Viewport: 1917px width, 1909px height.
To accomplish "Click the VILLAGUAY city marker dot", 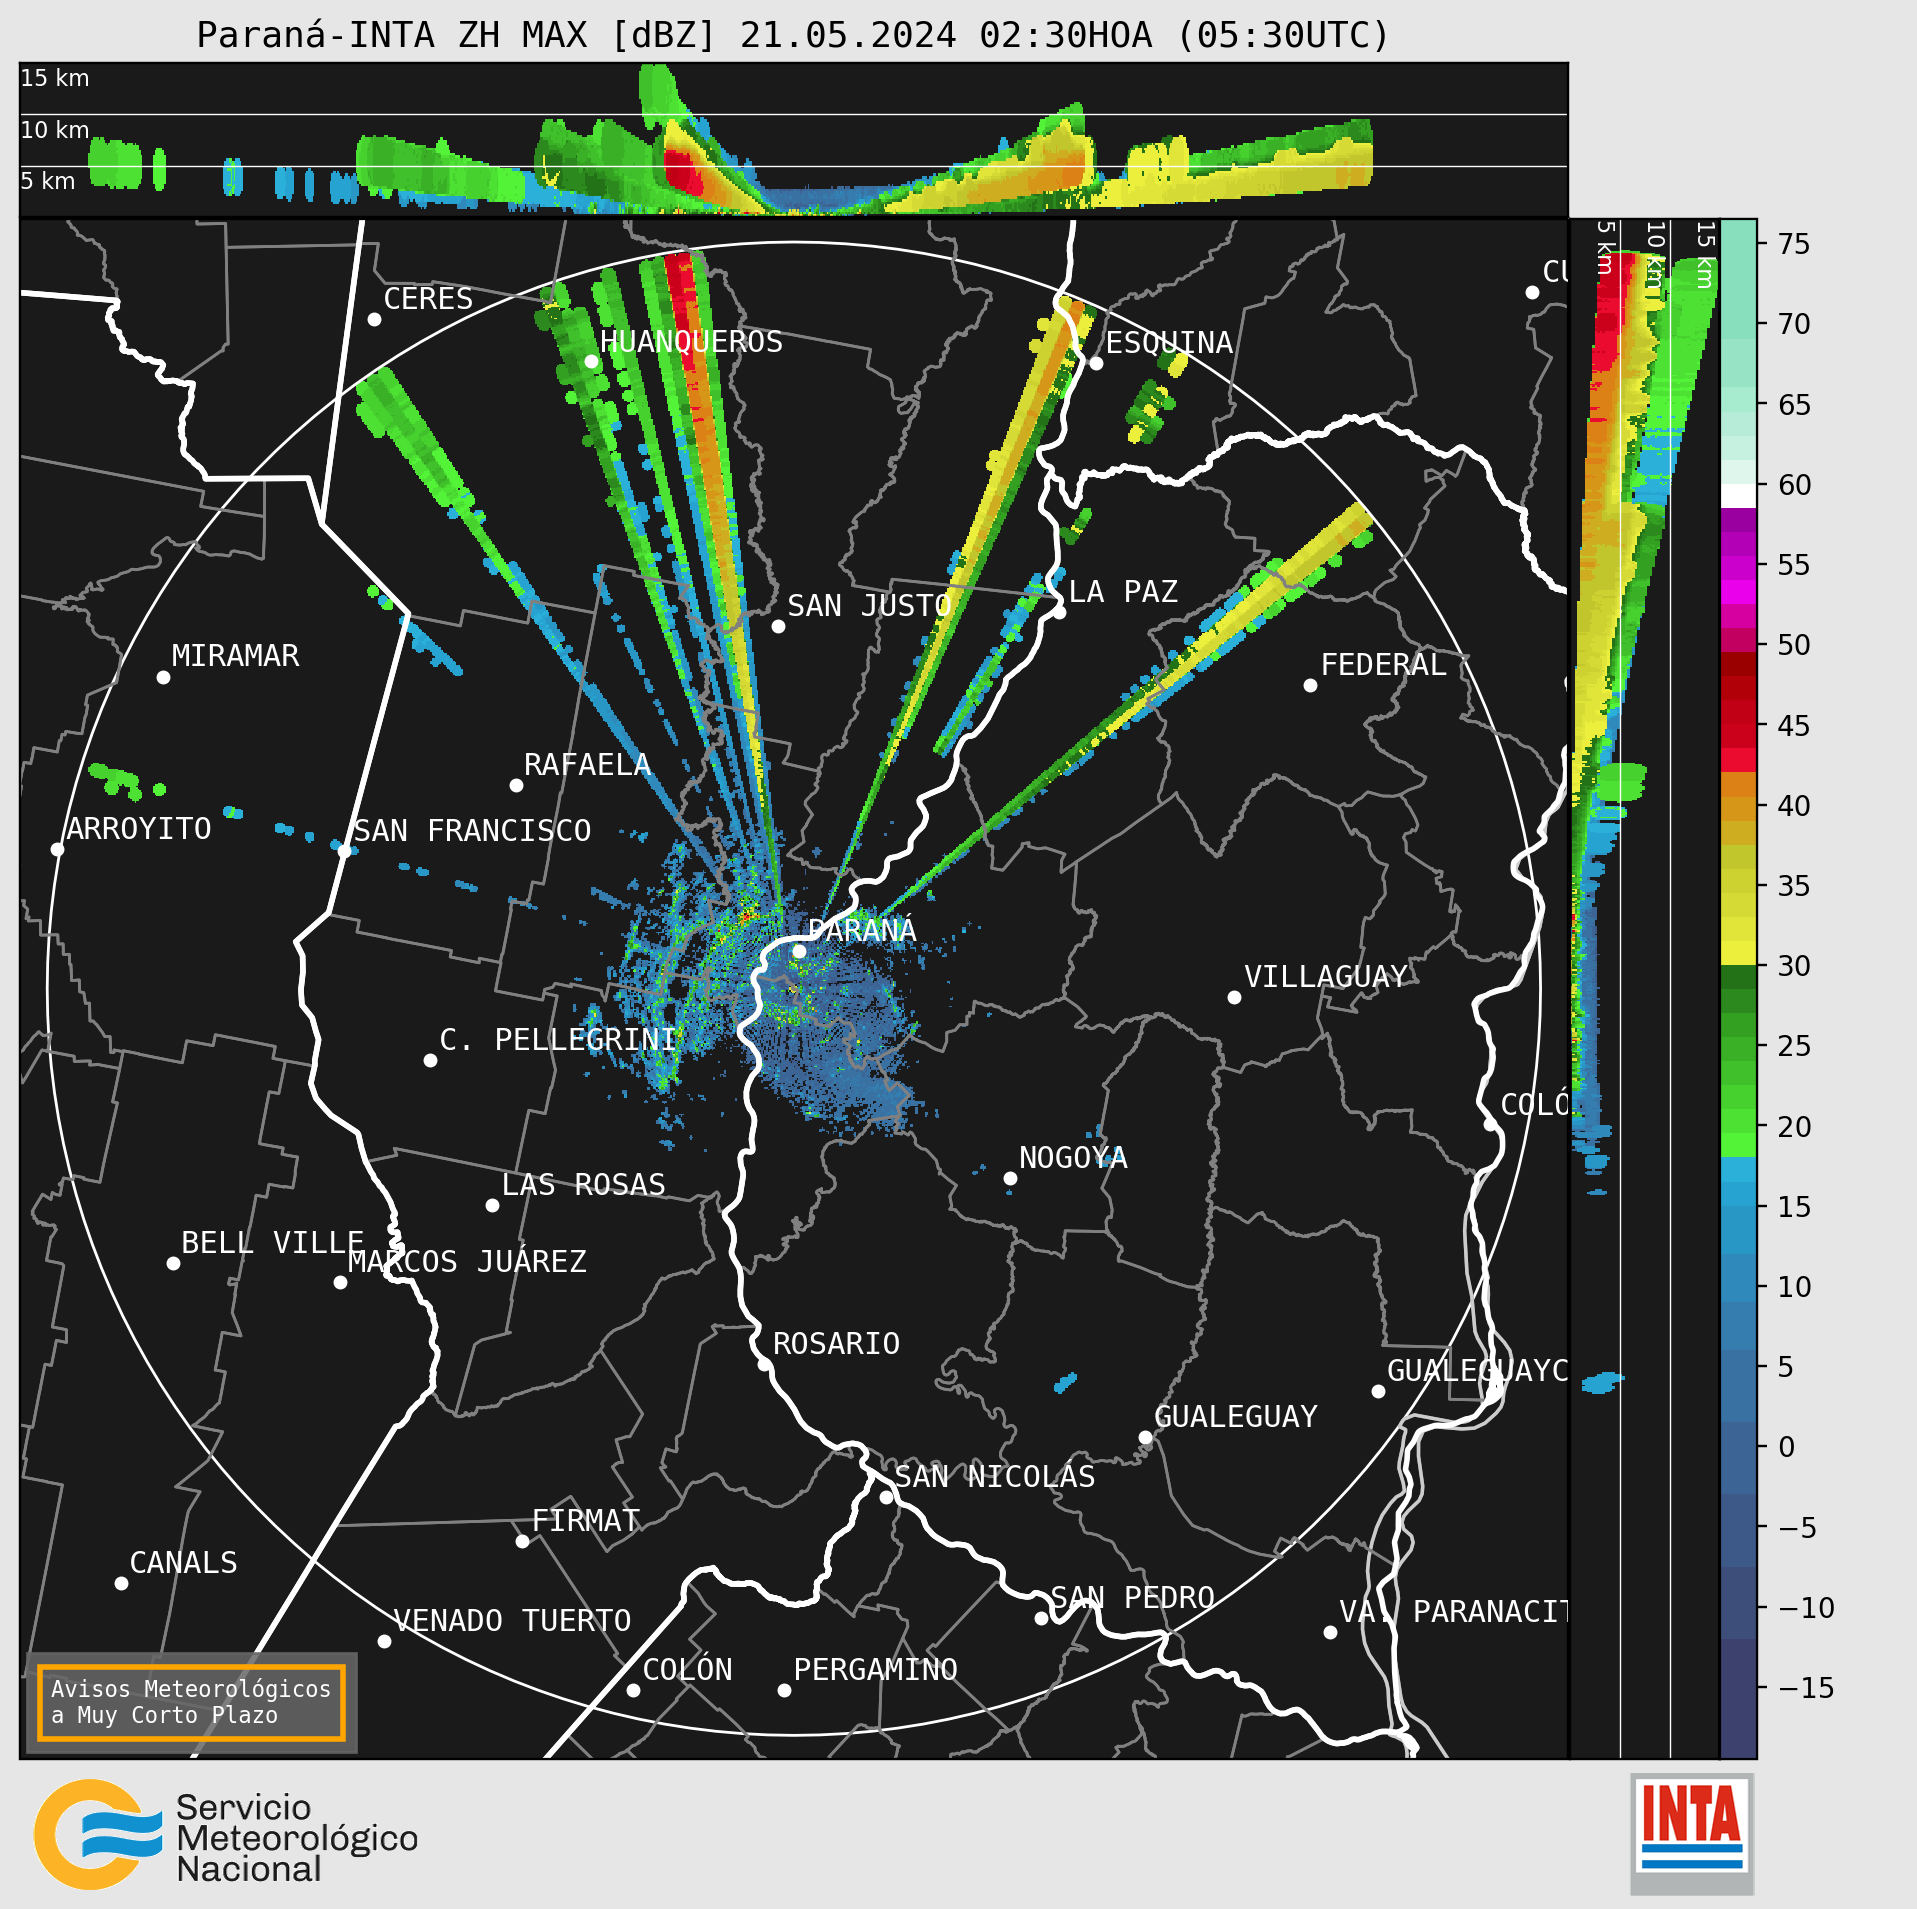I will (x=1234, y=997).
